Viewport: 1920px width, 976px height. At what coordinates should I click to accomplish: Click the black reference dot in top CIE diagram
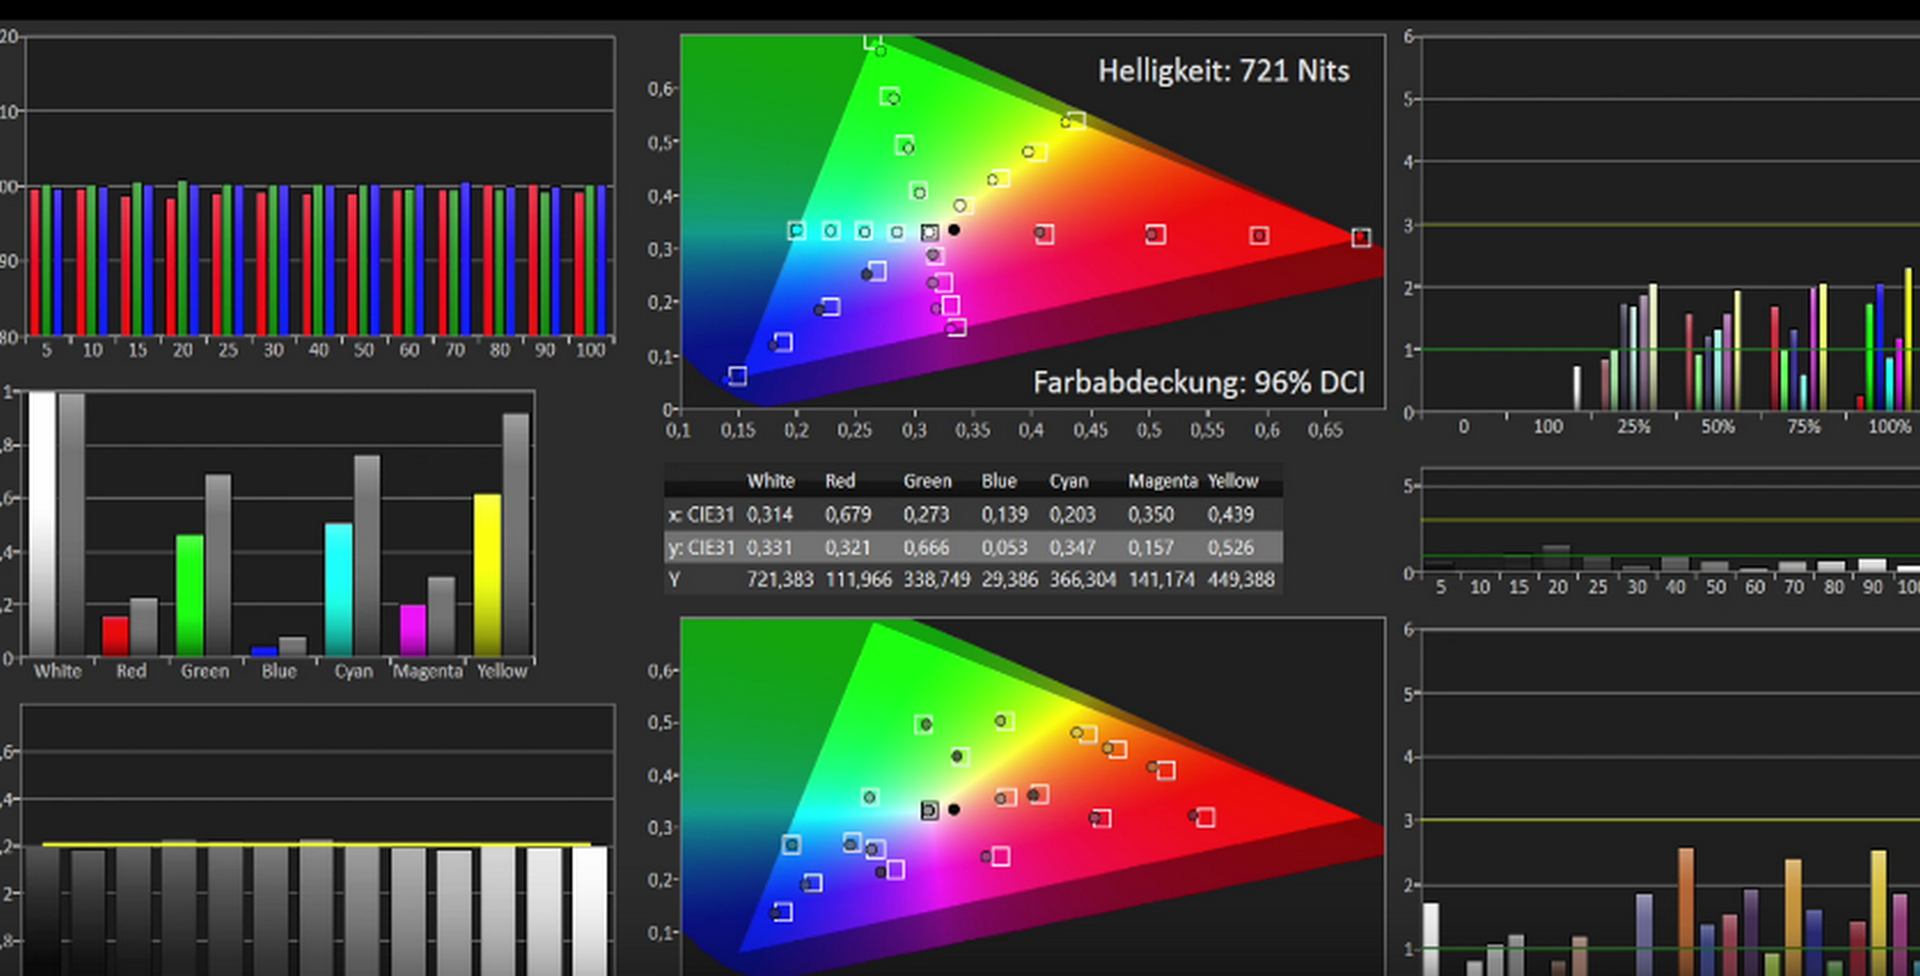pos(954,230)
